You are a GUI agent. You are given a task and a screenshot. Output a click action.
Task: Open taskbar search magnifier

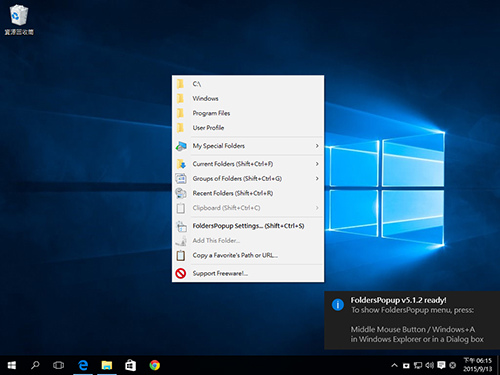coord(35,365)
